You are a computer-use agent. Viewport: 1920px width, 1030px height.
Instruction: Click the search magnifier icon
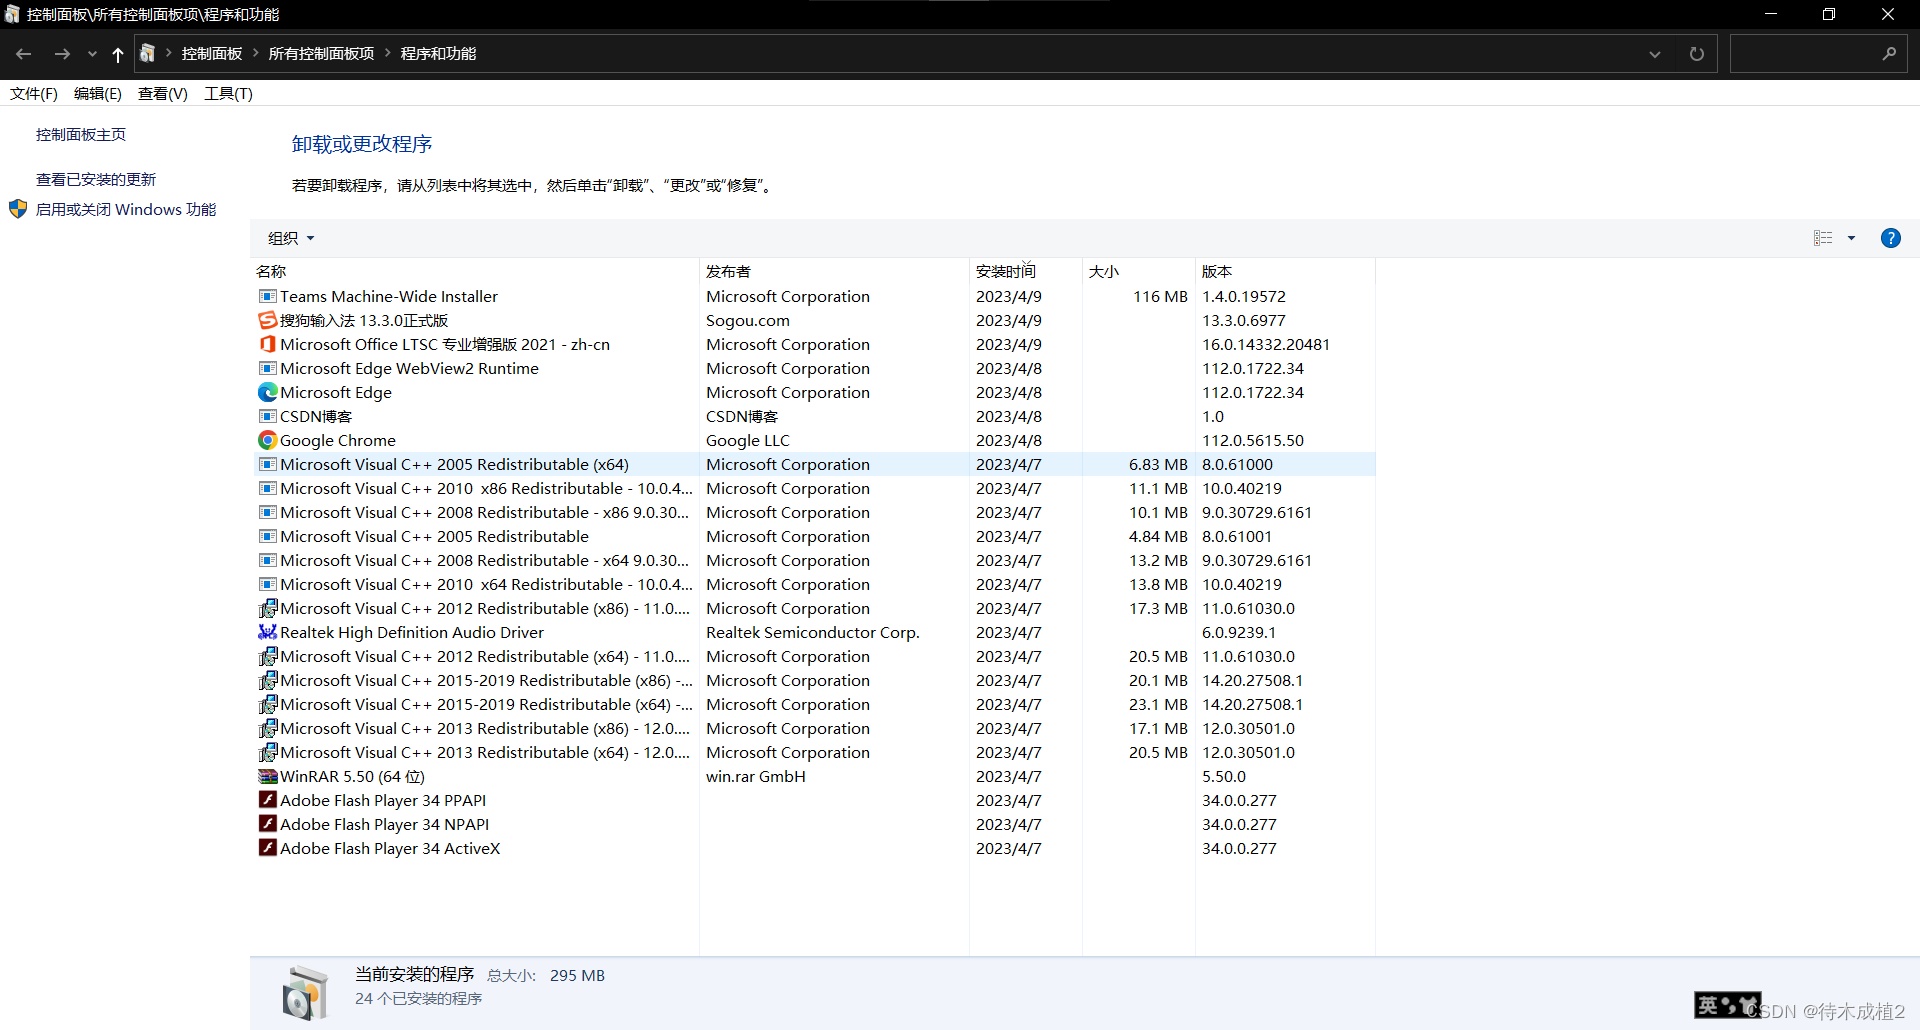click(x=1889, y=54)
